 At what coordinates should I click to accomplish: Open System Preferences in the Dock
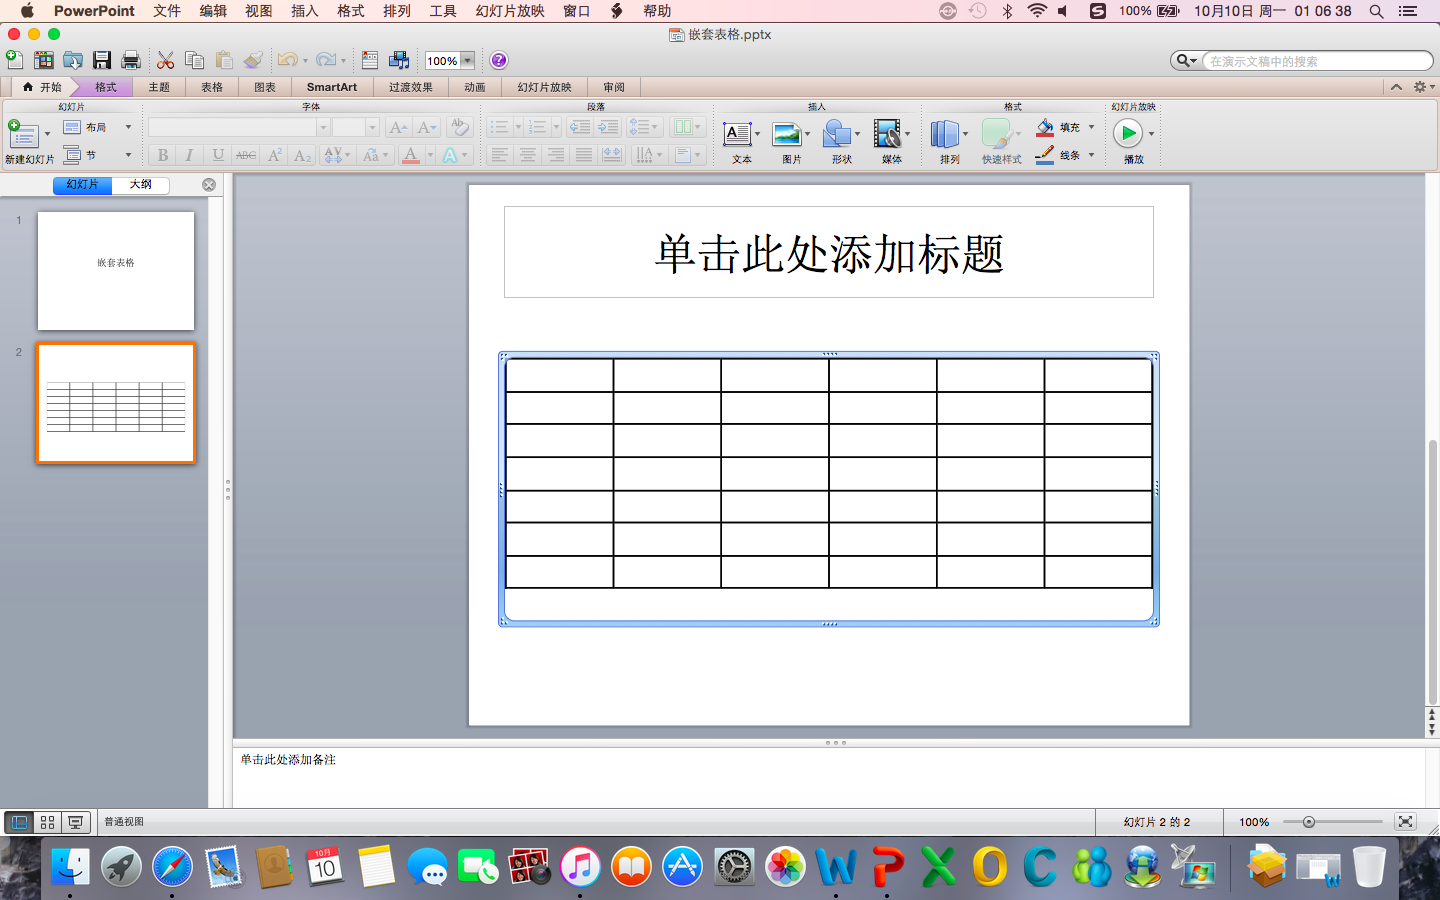[734, 866]
